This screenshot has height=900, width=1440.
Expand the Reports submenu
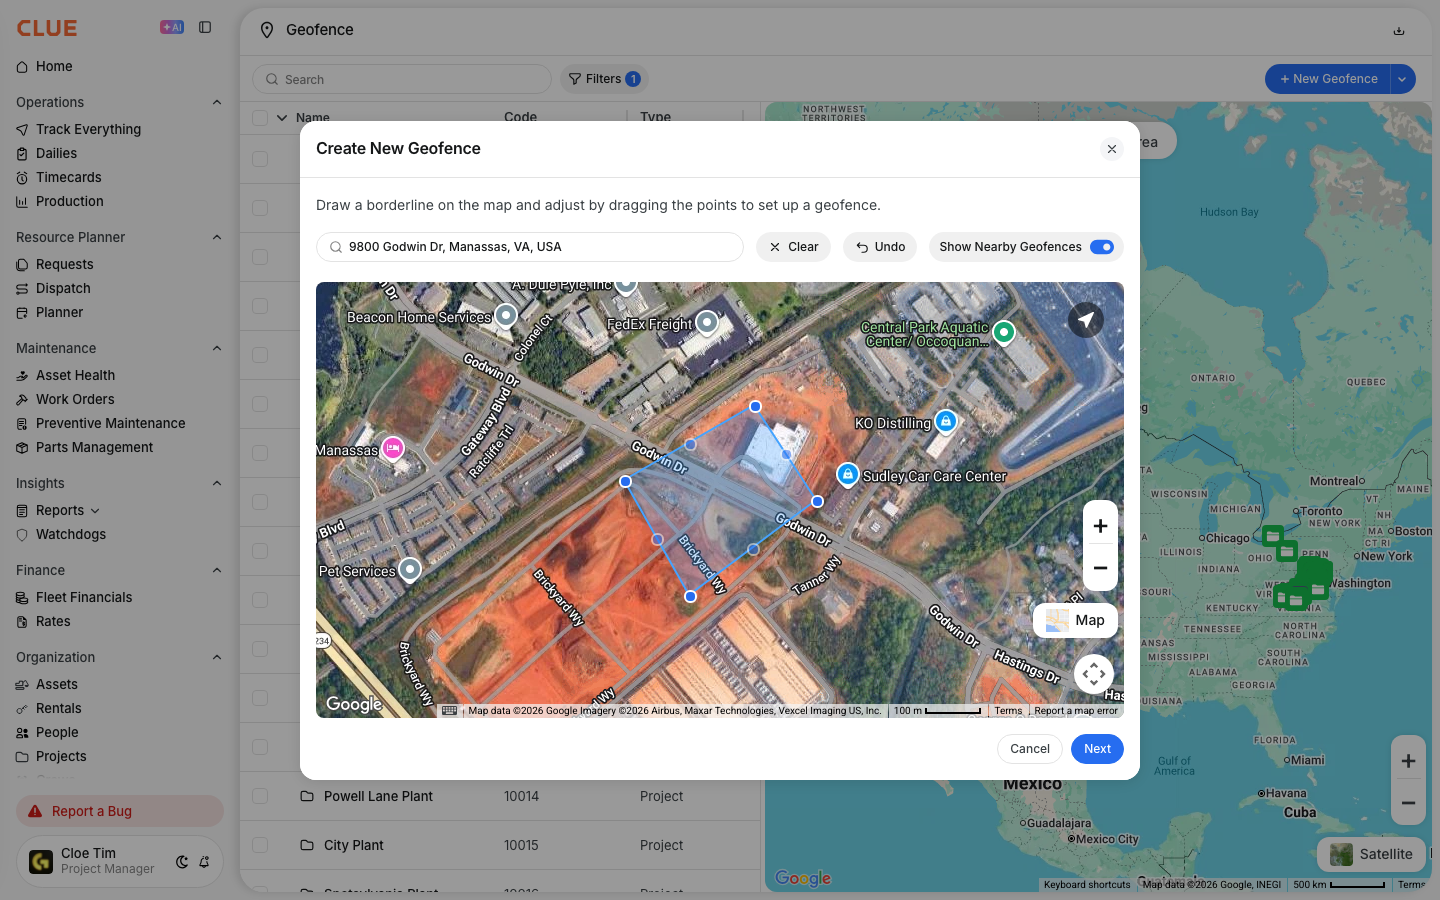coord(95,511)
